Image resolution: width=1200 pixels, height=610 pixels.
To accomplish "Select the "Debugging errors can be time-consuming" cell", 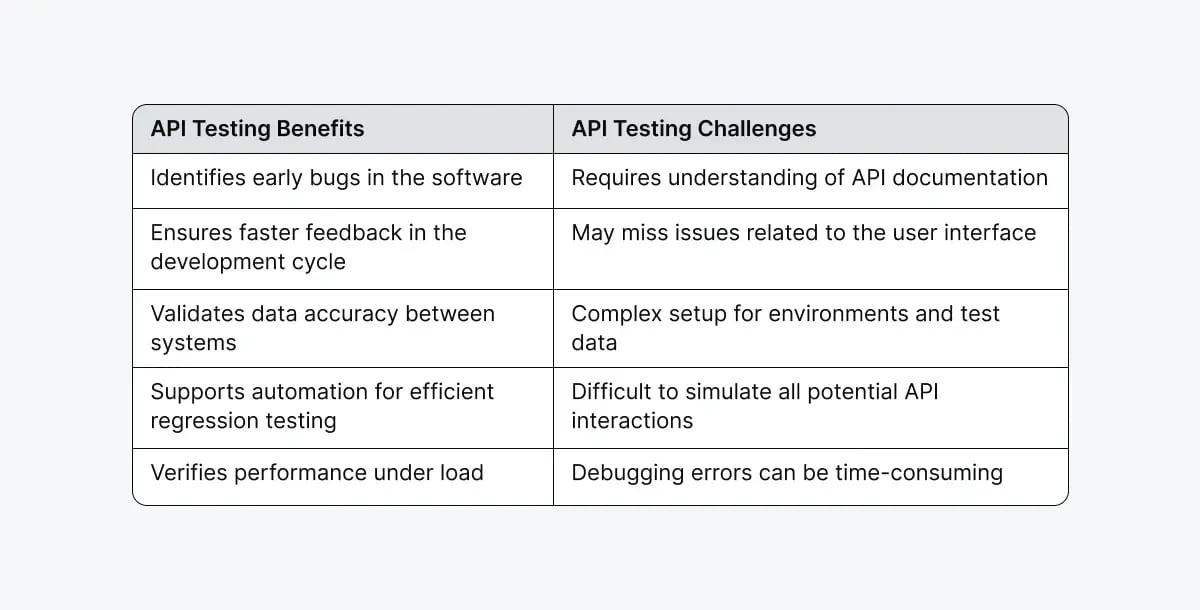I will [x=786, y=473].
